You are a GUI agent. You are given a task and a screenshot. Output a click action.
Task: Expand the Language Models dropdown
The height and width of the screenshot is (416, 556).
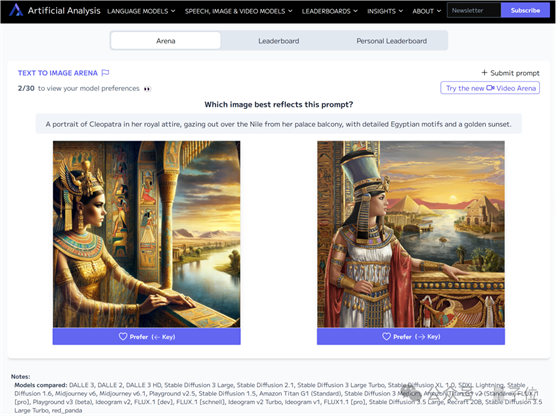141,11
